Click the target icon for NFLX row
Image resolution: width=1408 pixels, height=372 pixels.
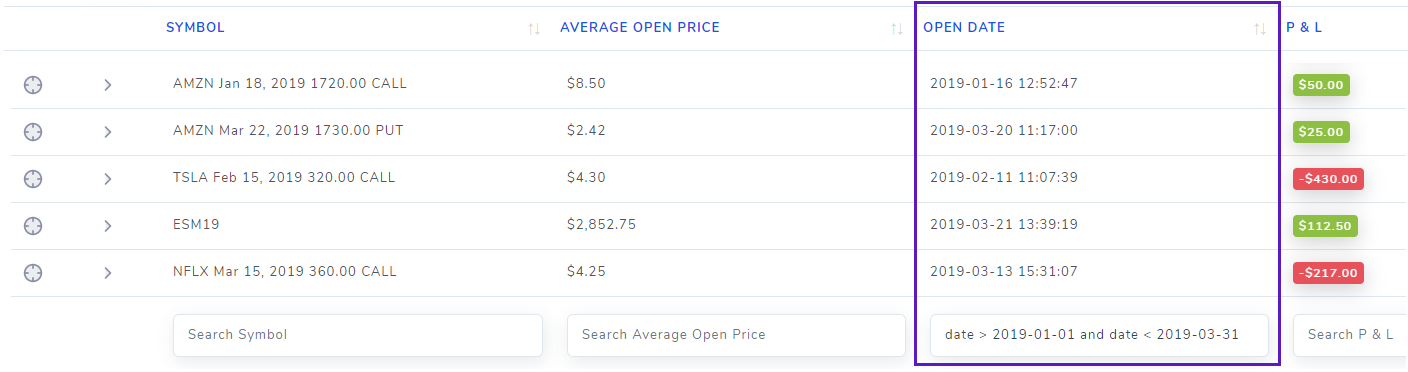click(33, 273)
